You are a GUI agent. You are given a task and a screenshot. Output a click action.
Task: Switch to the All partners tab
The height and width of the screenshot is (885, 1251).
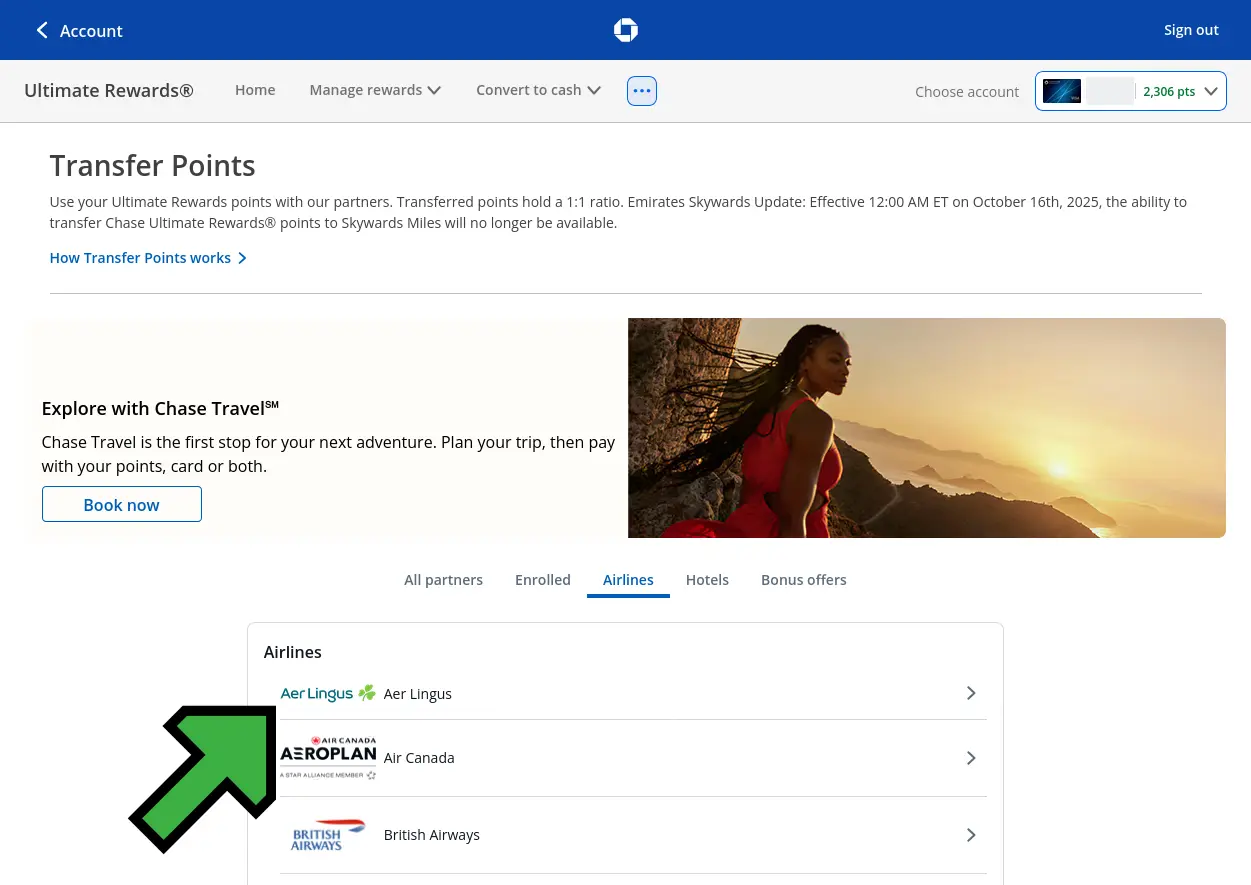(x=443, y=580)
